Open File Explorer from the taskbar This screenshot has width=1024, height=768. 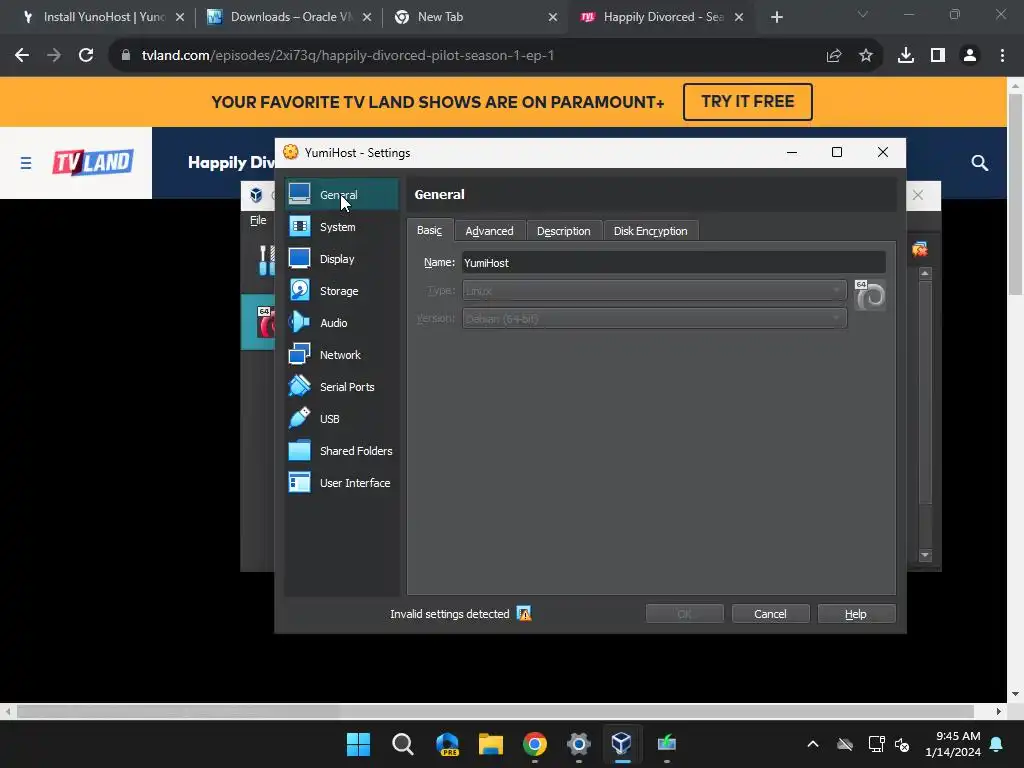click(x=490, y=744)
